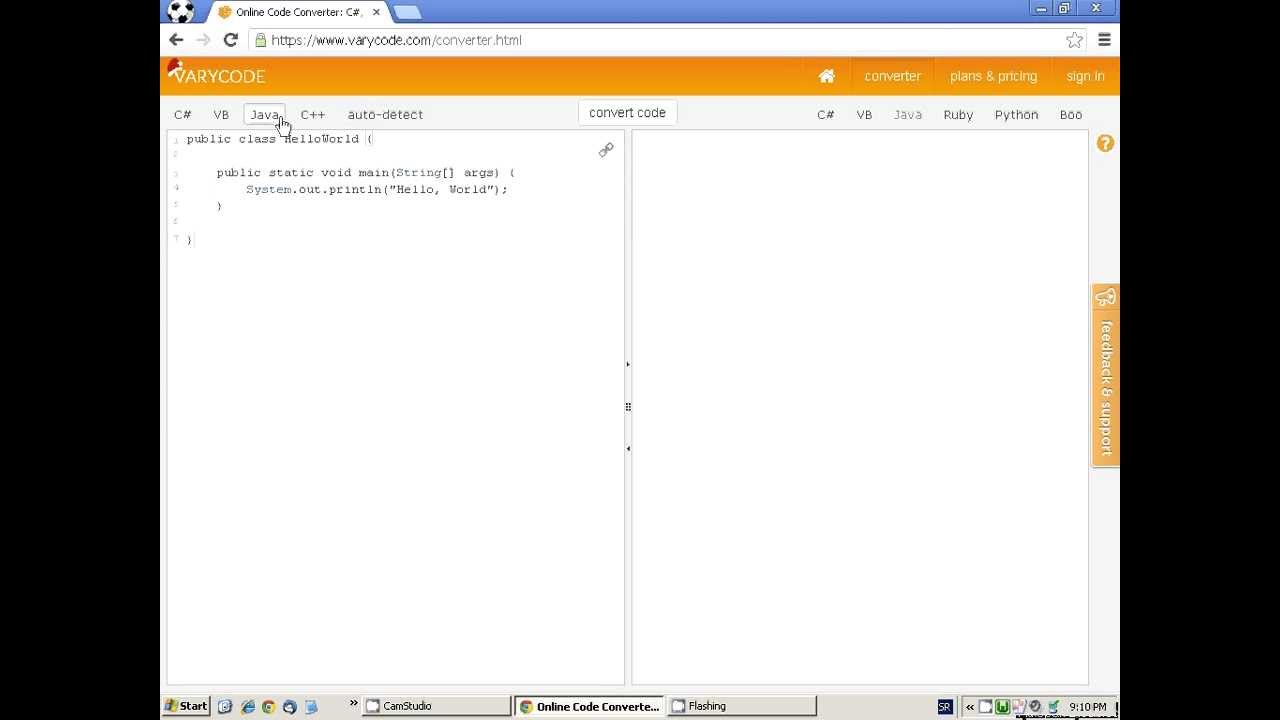The height and width of the screenshot is (720, 1280).
Task: Click the address bar URL field
Action: 660,40
